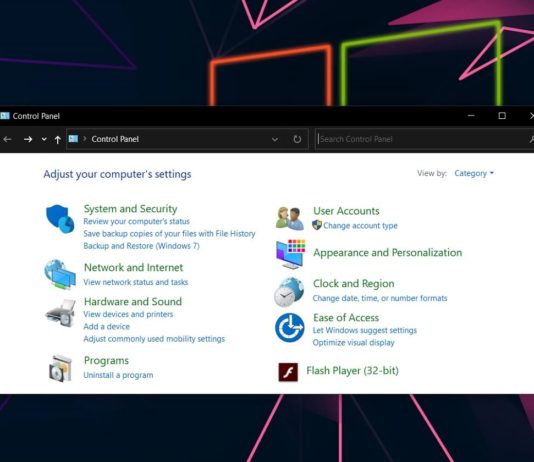Image resolution: width=534 pixels, height=462 pixels.
Task: Open the Hardware and Sound heading link
Action: coord(133,301)
